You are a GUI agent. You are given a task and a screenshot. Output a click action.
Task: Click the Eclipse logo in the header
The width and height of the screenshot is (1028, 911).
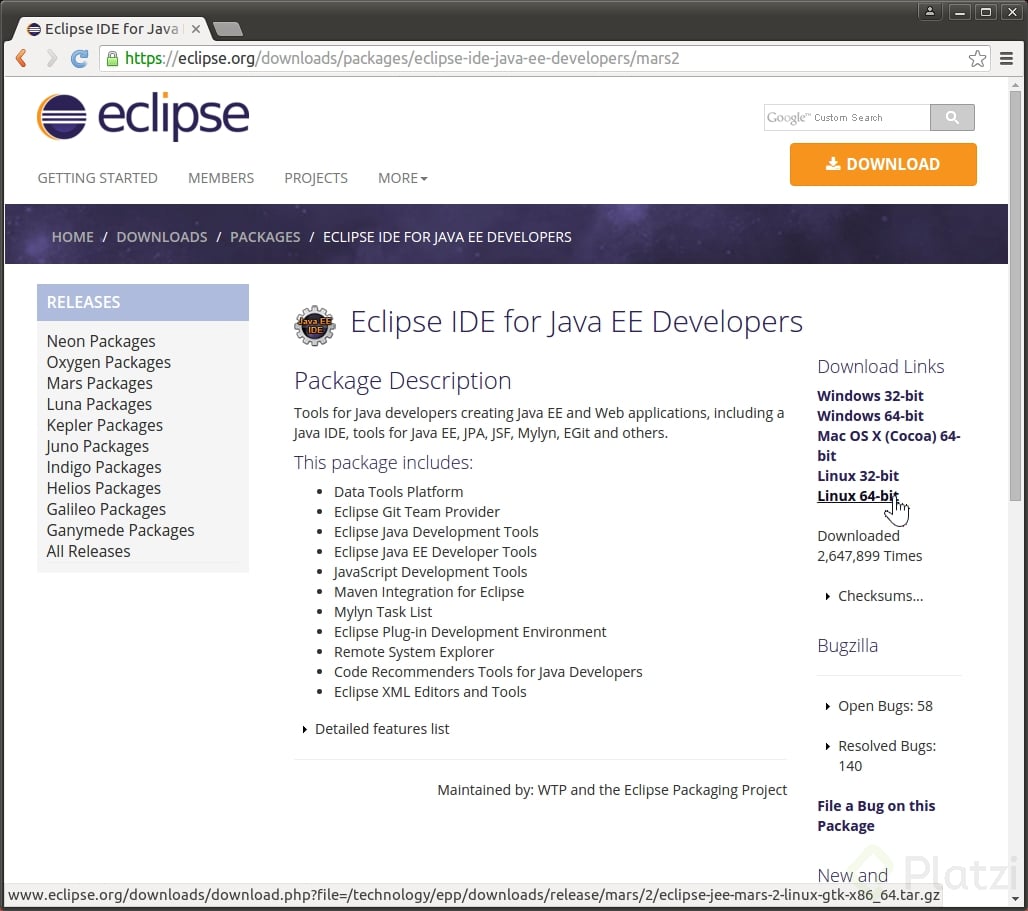point(143,117)
